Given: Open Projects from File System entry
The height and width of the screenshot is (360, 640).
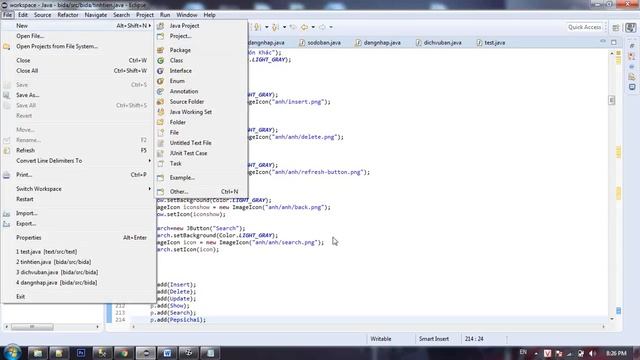Looking at the screenshot, I should tap(57, 46).
